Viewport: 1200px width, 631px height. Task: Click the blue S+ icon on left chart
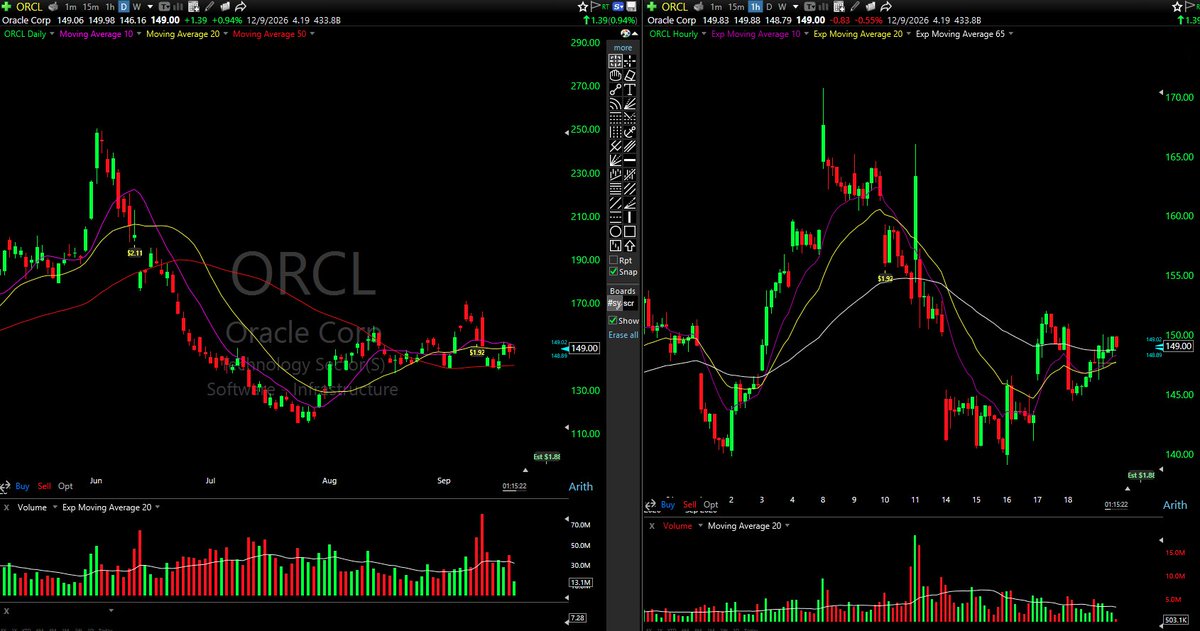point(618,7)
